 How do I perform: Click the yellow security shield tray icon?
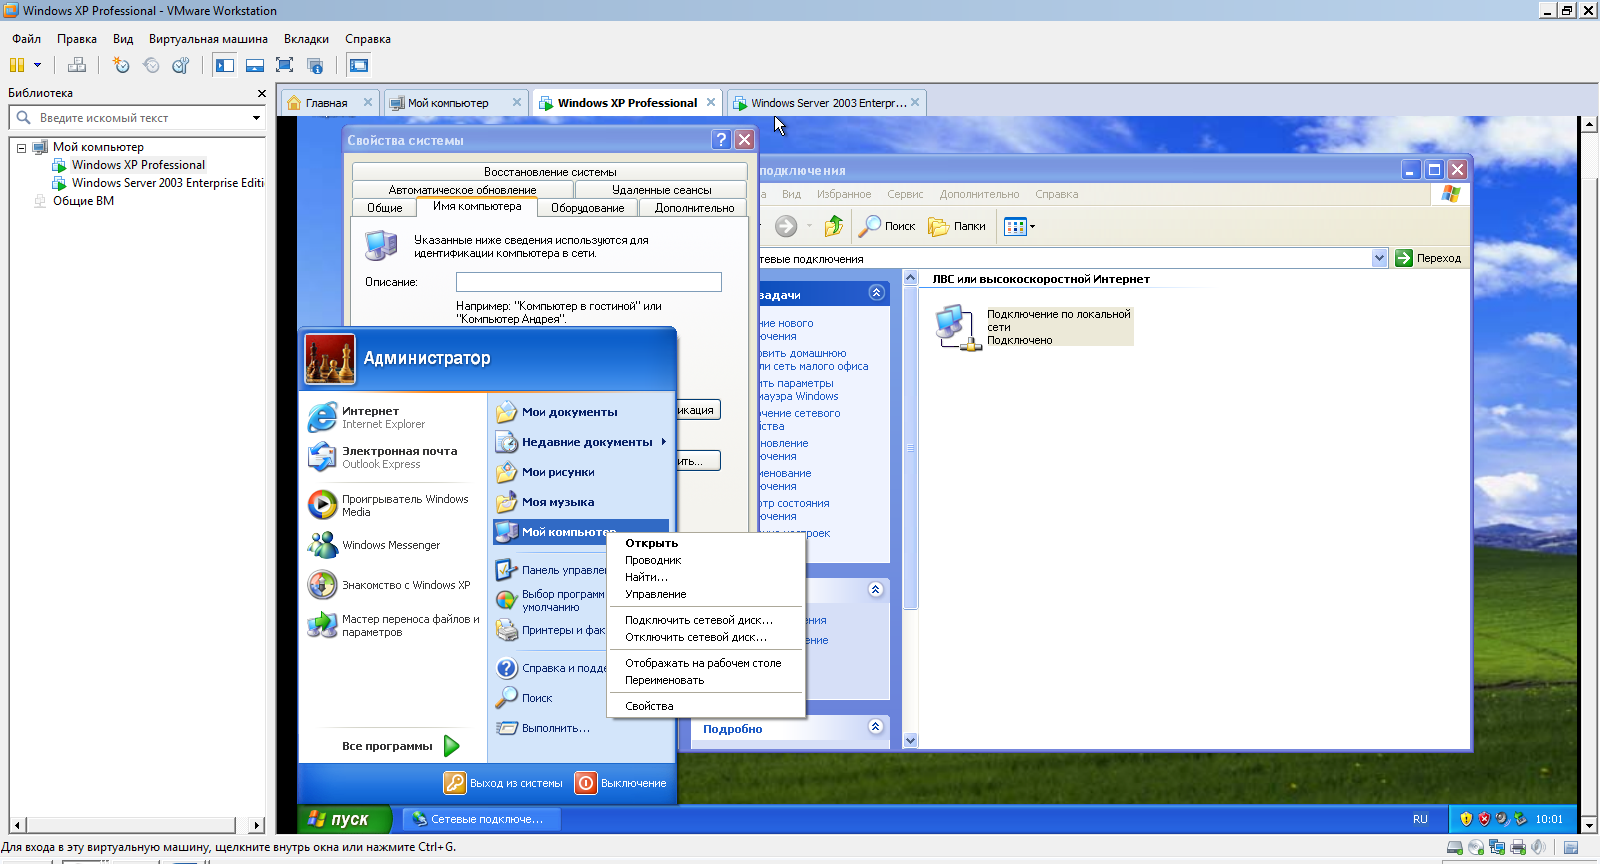1466,819
